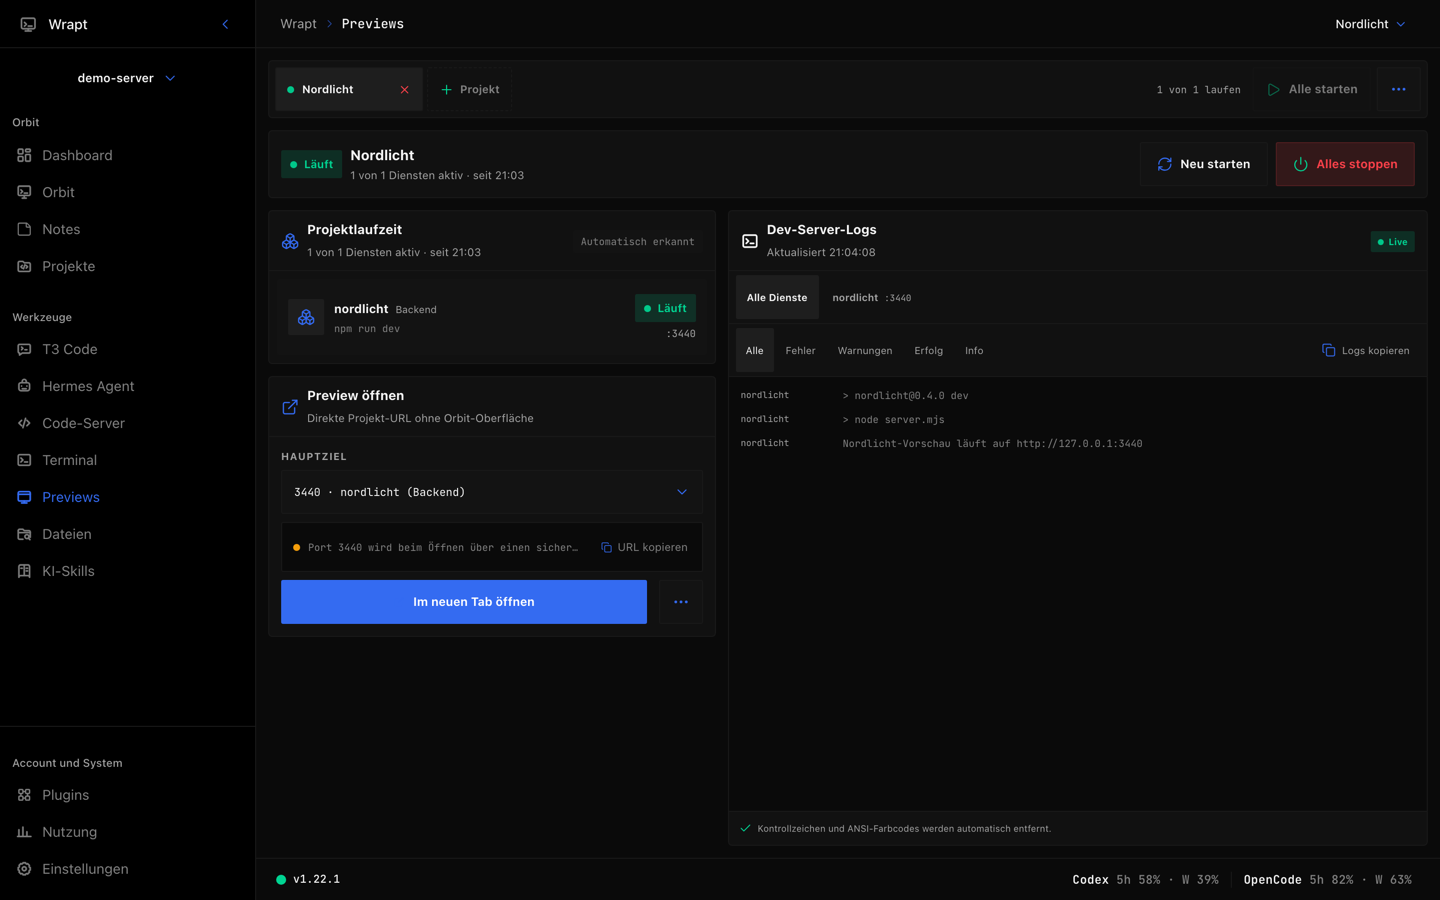This screenshot has height=900, width=1440.
Task: Open Code-Server tool
Action: (x=127, y=423)
